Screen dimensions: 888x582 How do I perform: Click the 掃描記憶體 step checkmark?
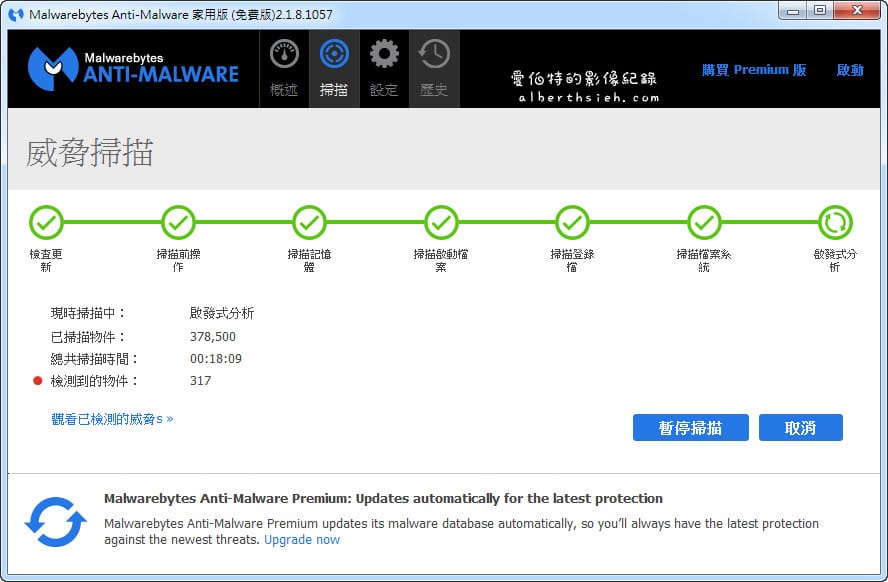309,222
